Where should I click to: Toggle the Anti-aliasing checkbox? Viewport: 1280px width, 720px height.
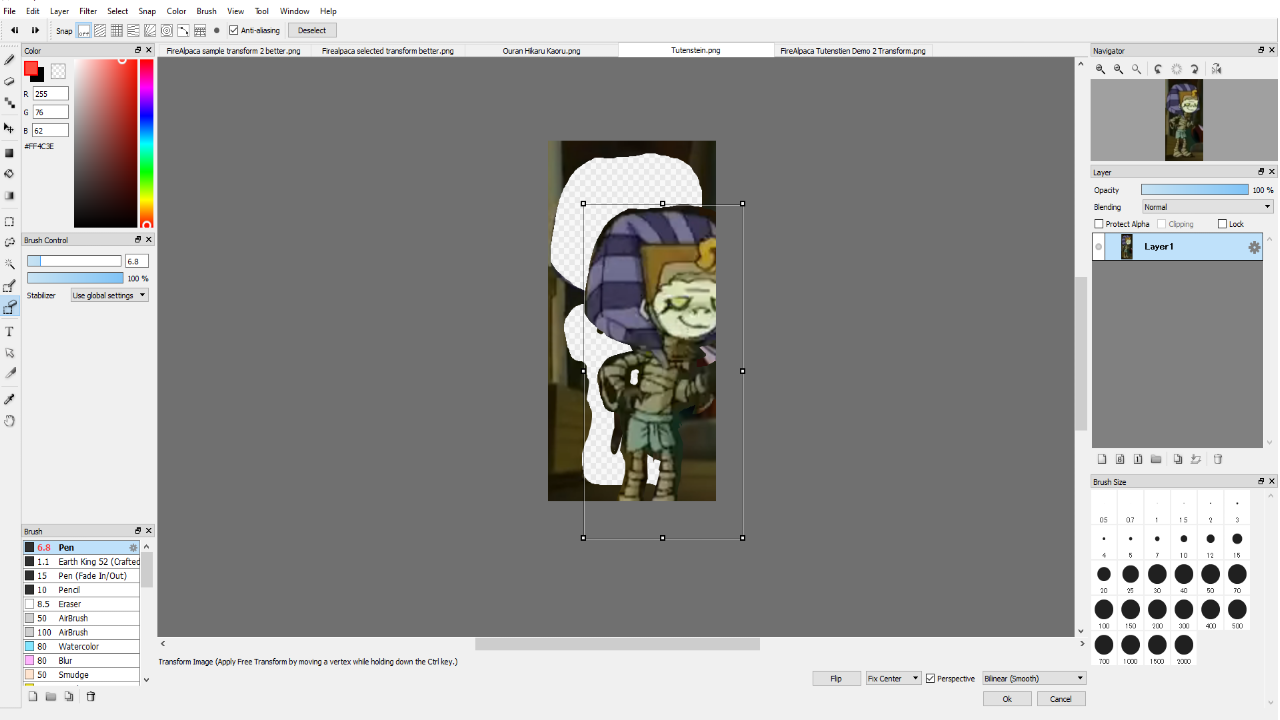[x=234, y=30]
